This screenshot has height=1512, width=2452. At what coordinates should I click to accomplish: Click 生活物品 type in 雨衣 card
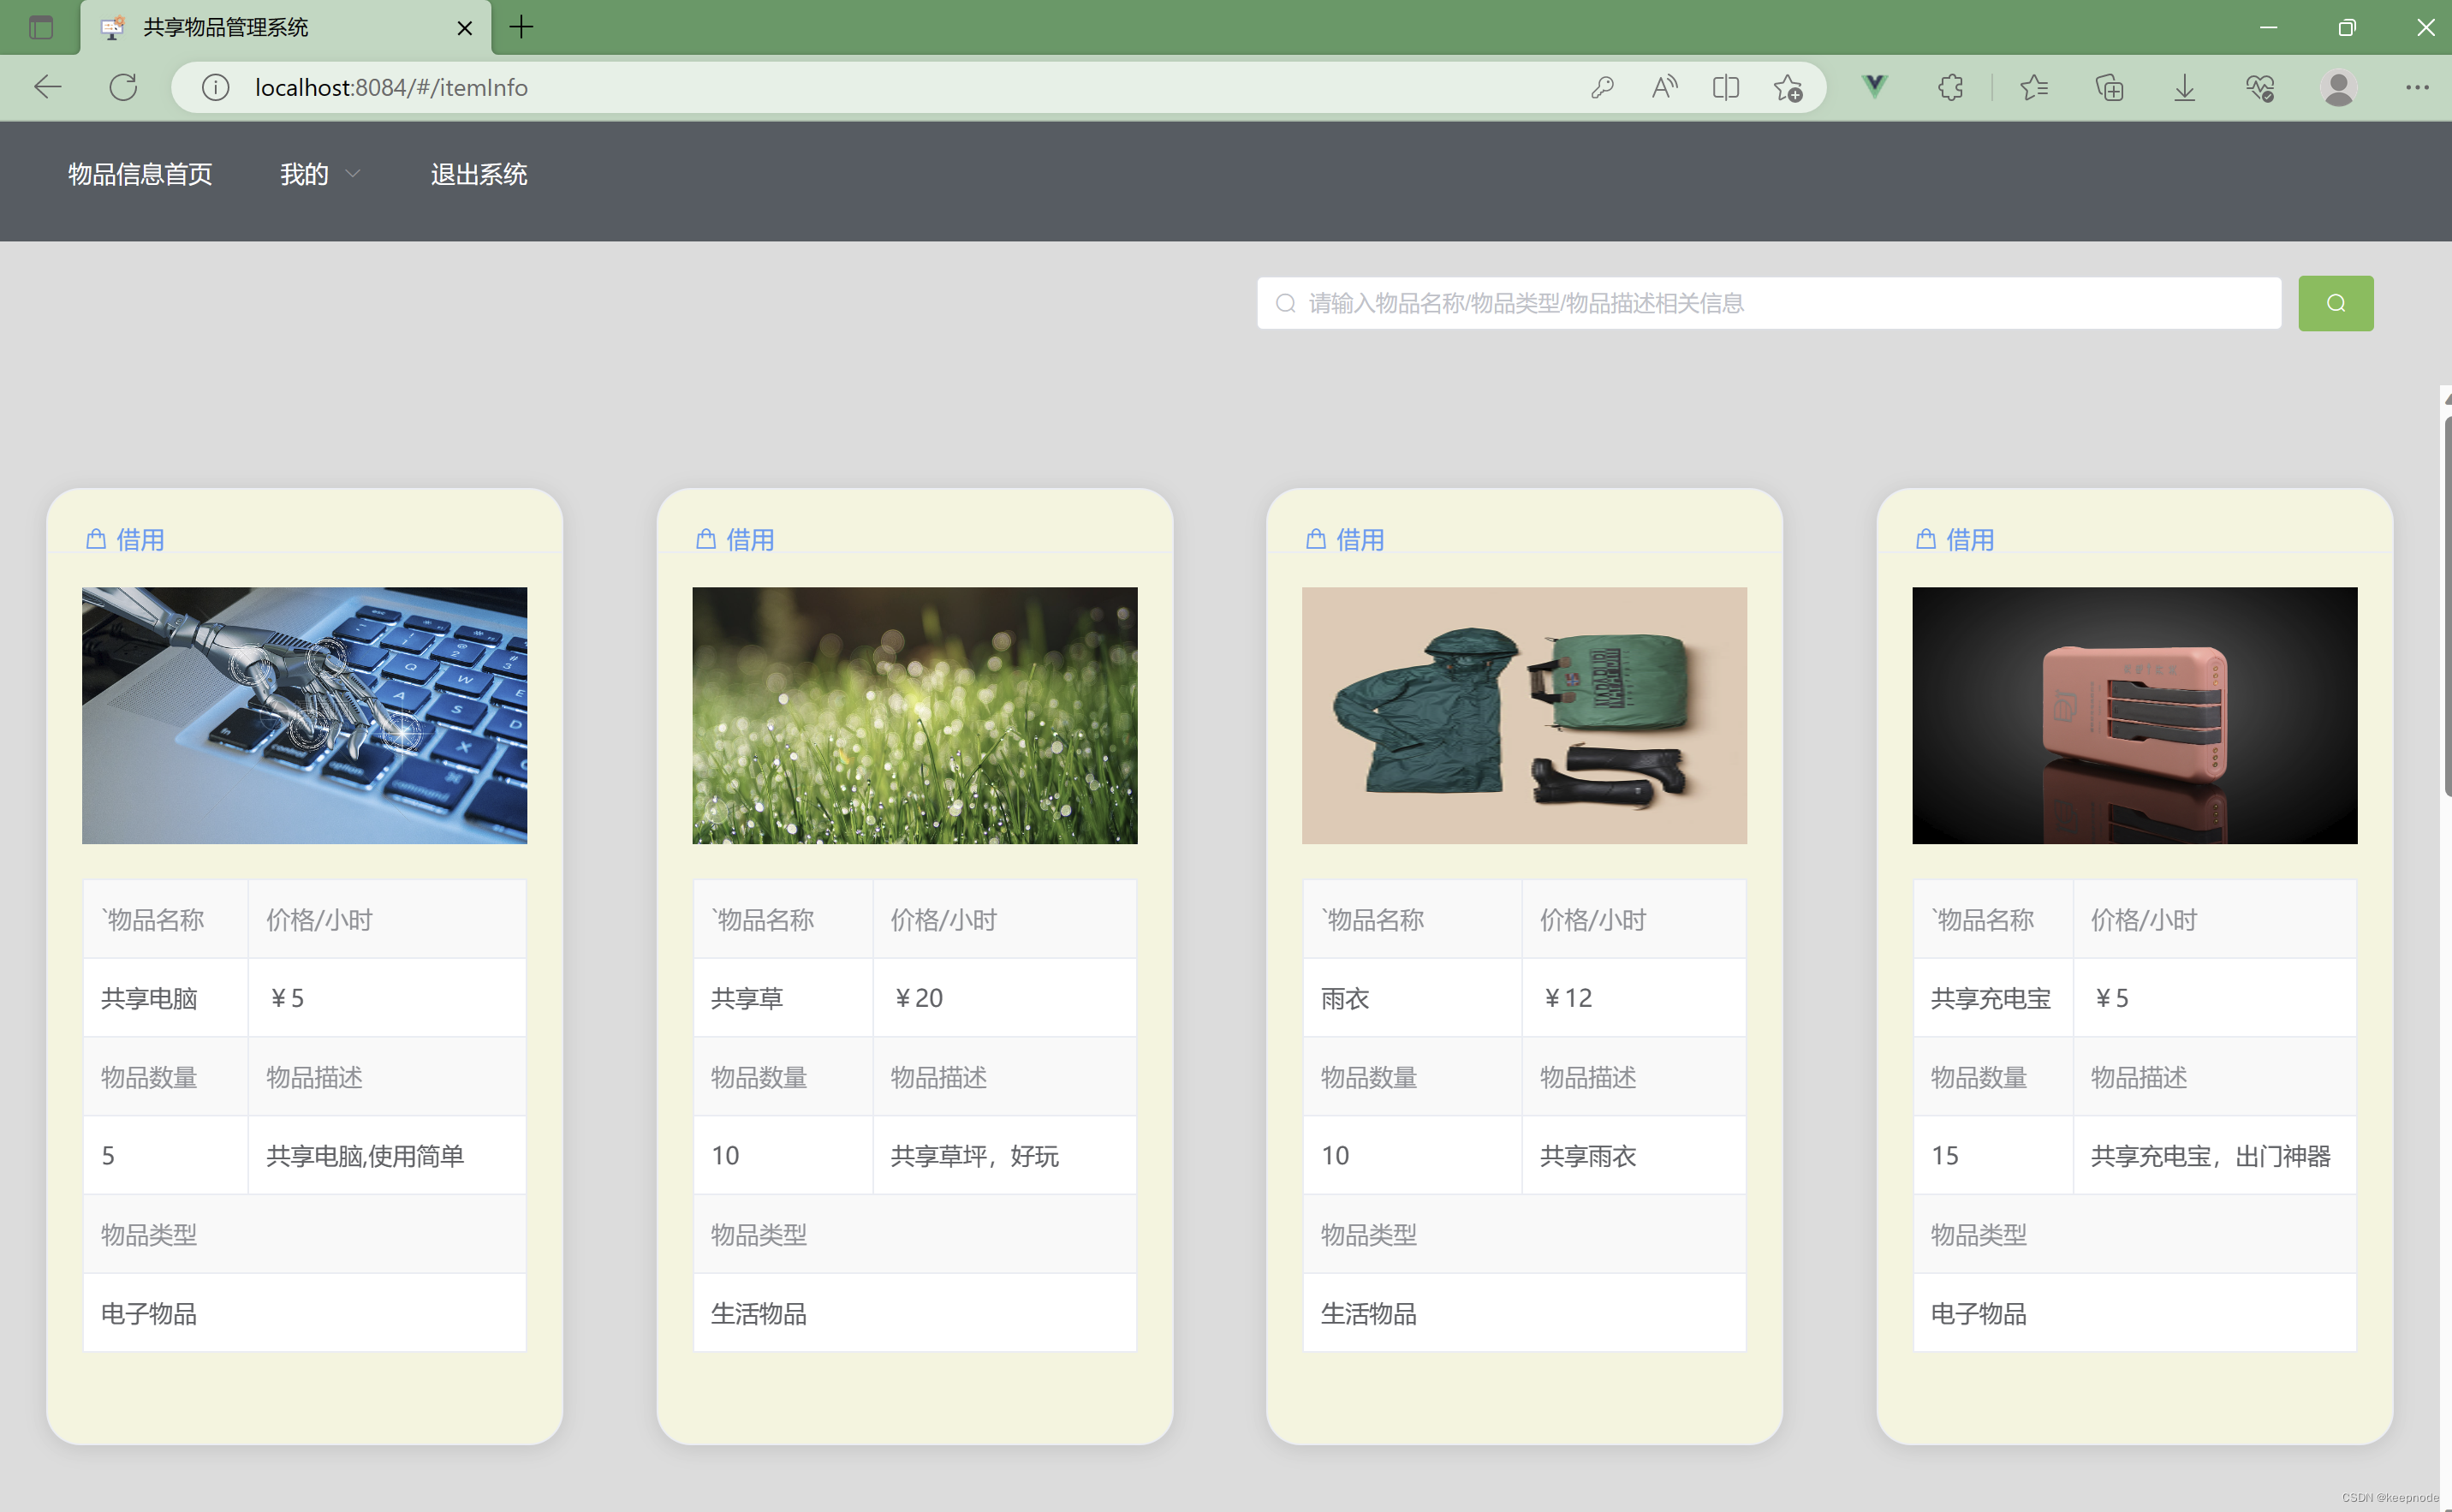pos(1525,1313)
